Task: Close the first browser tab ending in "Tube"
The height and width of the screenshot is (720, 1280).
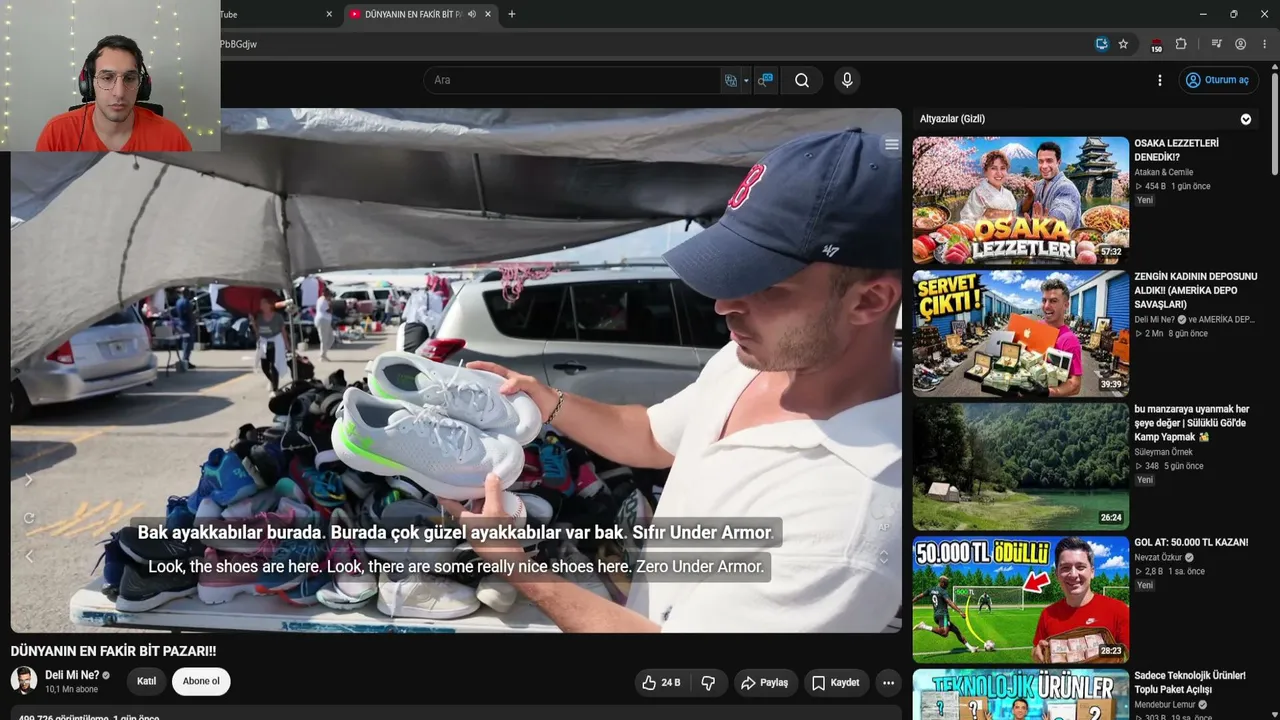Action: 329,14
